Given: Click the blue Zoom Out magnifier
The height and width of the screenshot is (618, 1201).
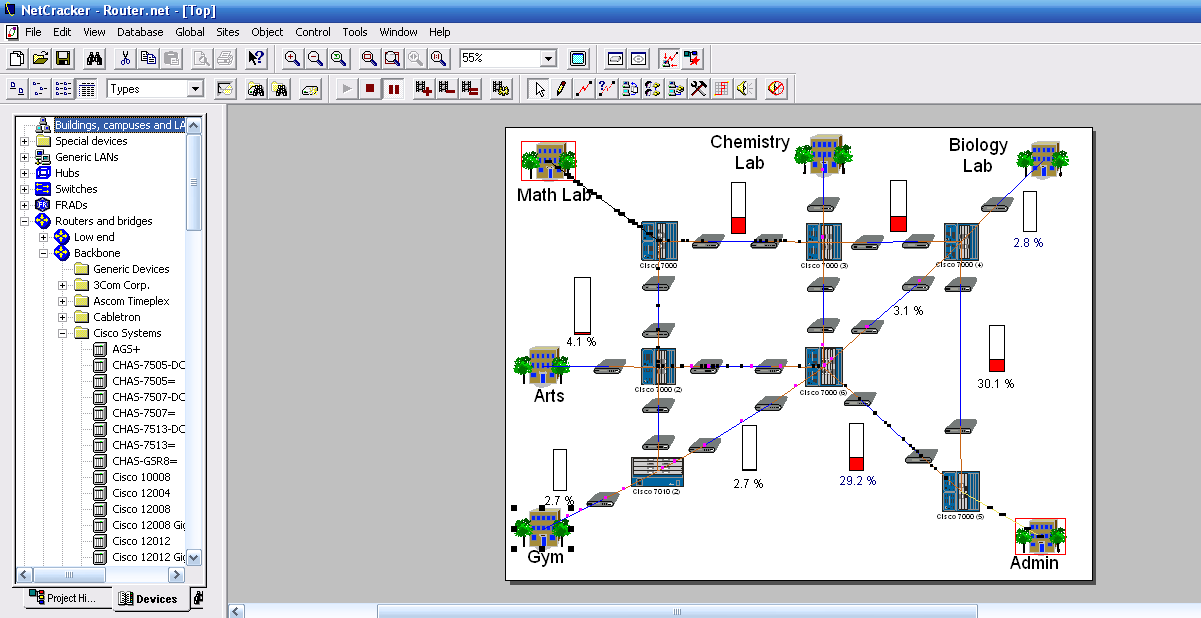Looking at the screenshot, I should 316,59.
